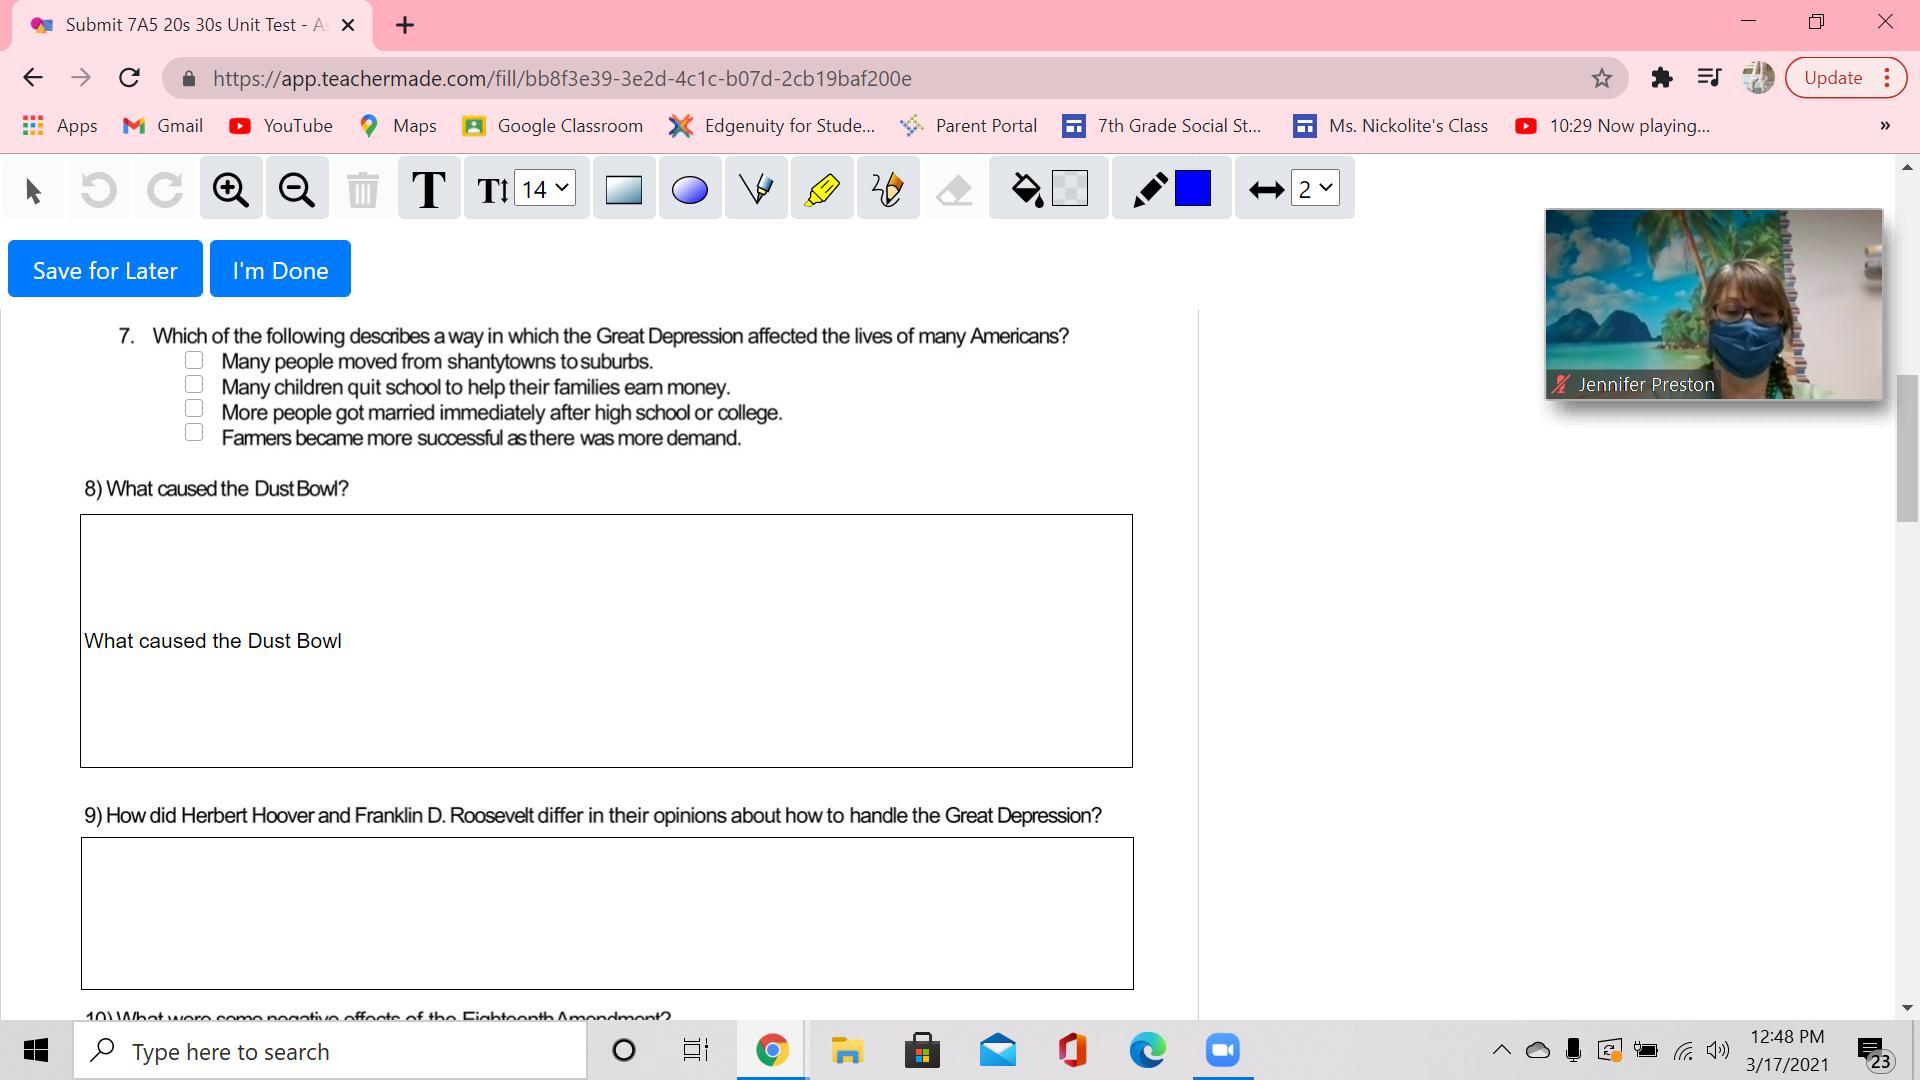This screenshot has width=1920, height=1080.
Task: Open the line width 2 dropdown
Action: pos(1315,188)
